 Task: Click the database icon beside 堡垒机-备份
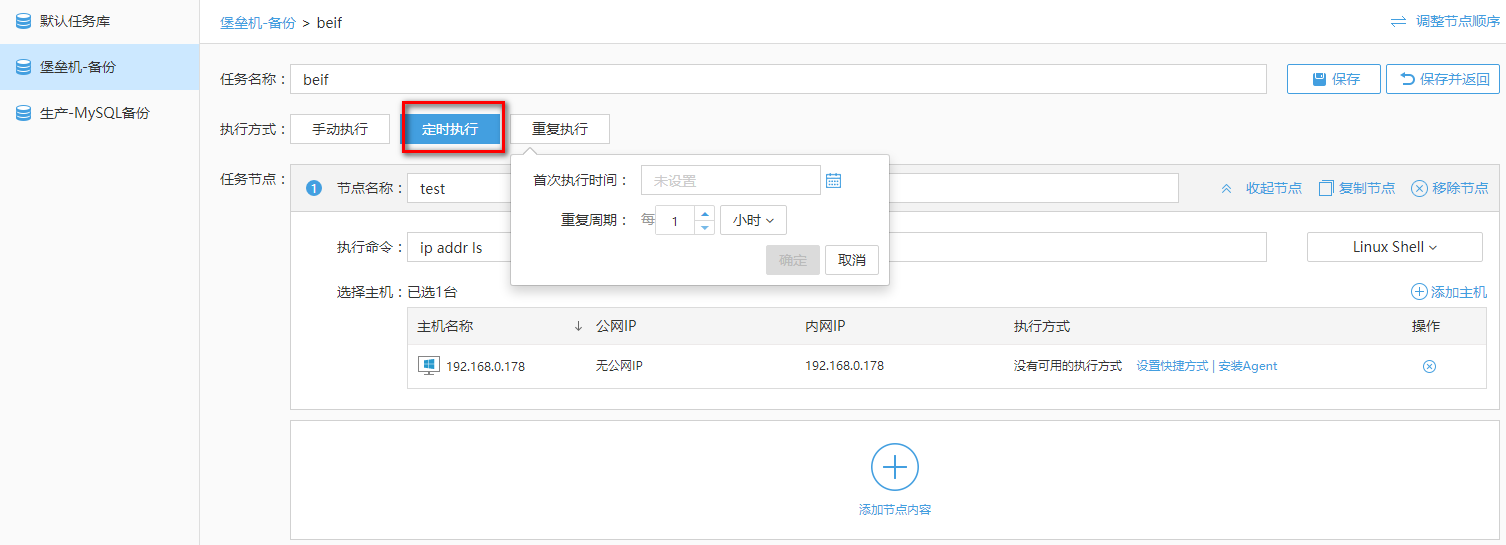24,67
